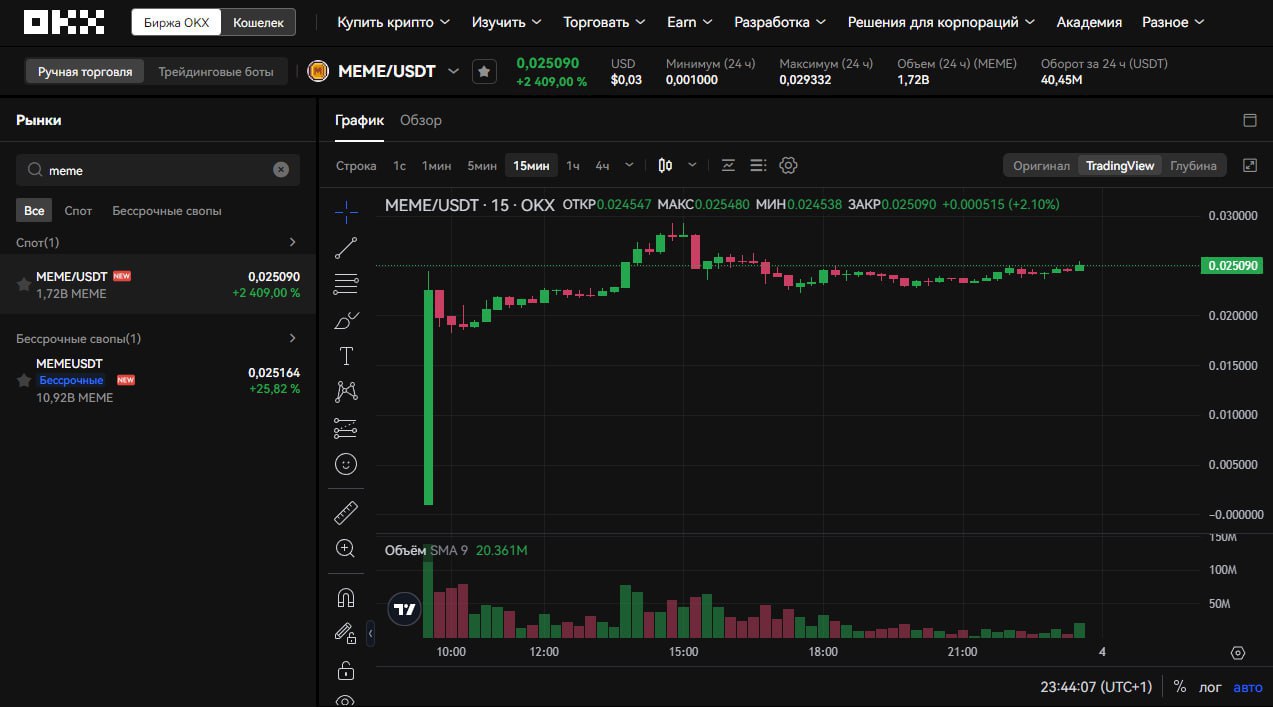1273x707 pixels.
Task: Toggle stay in drawing mode
Action: point(344,633)
